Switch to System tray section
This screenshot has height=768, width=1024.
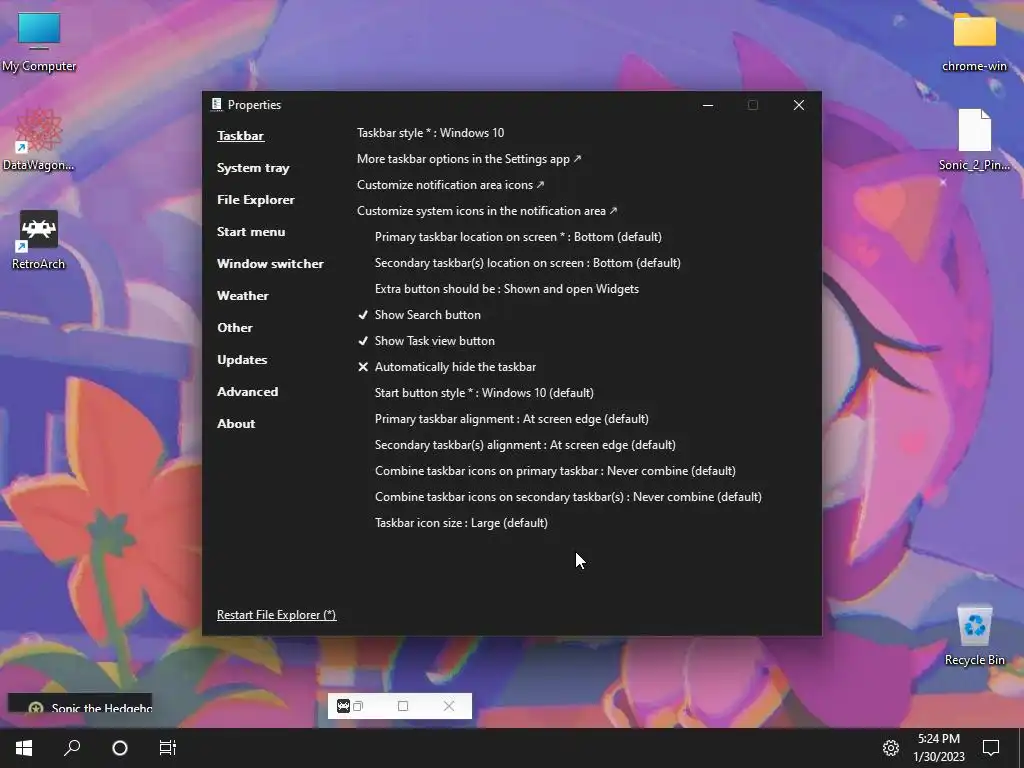coord(253,168)
